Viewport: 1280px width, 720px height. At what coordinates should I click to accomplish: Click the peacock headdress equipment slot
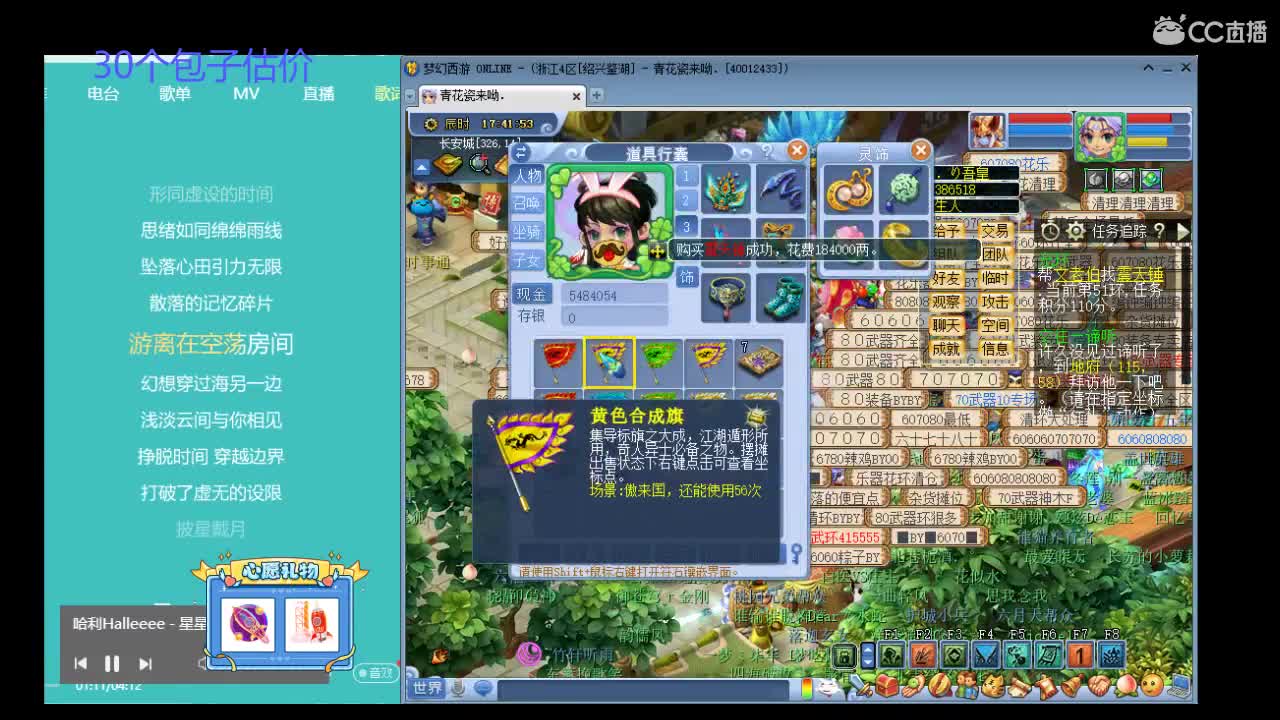(x=726, y=188)
